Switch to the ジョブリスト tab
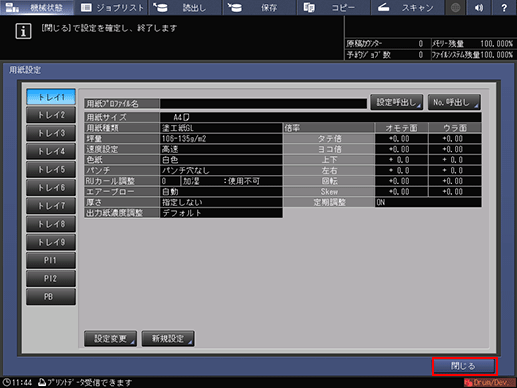 coord(111,7)
